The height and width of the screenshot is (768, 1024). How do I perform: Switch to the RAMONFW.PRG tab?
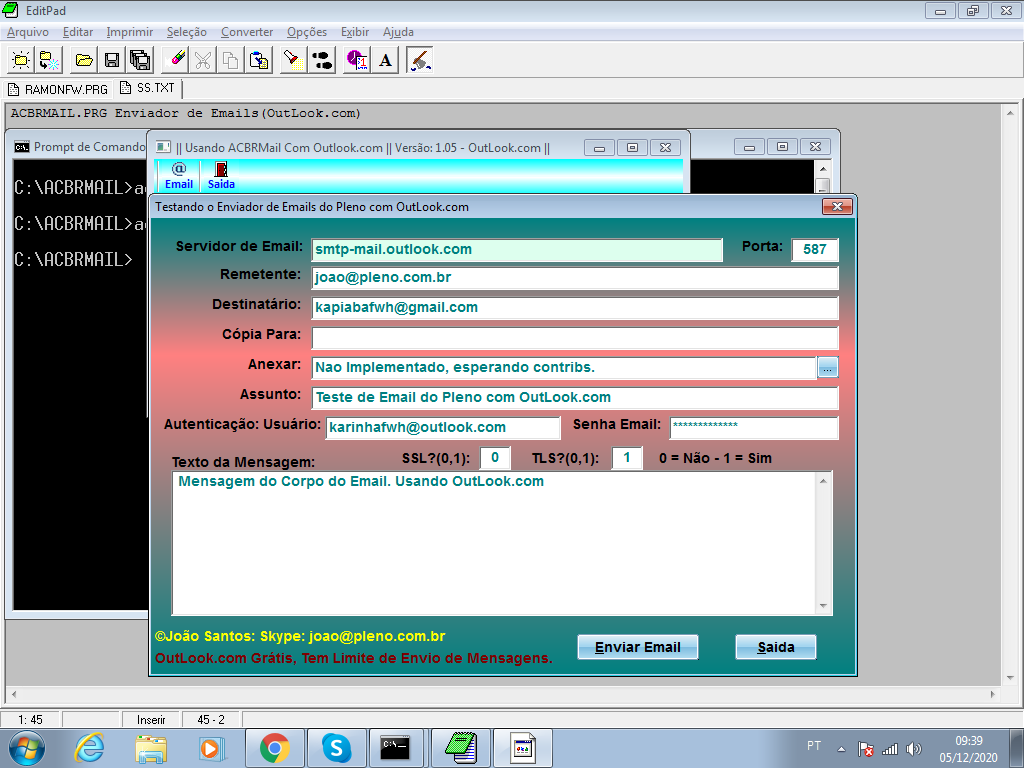[58, 89]
